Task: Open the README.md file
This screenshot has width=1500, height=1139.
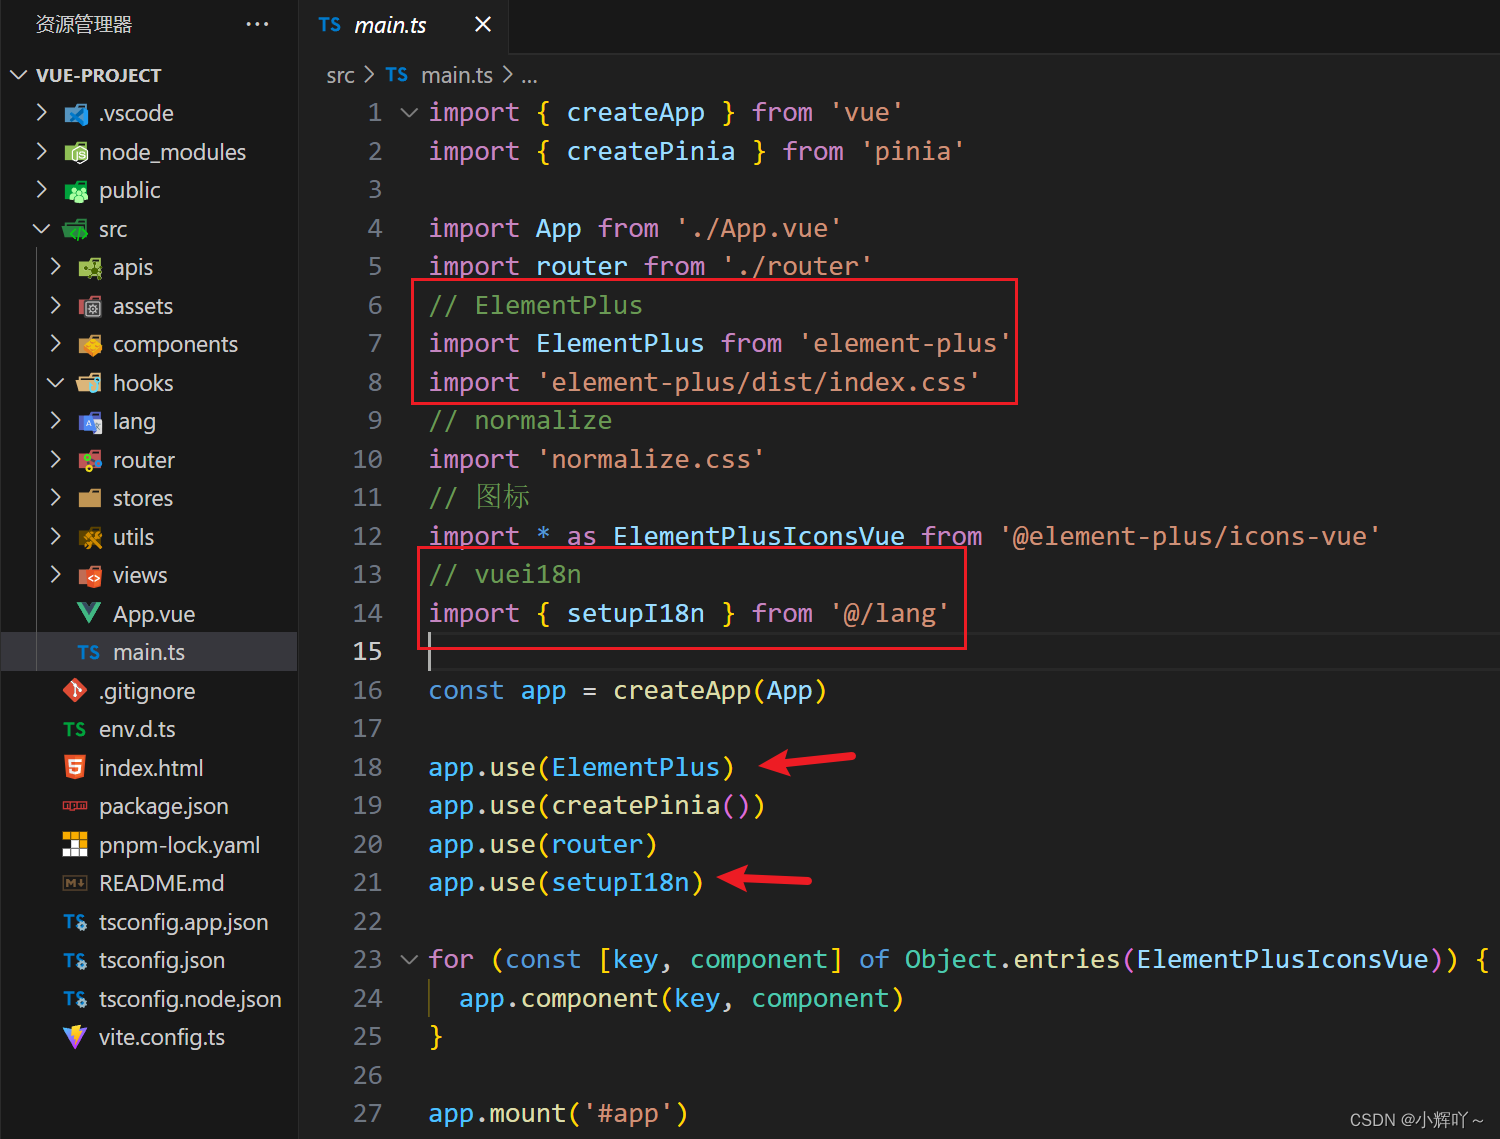Action: coord(162,883)
